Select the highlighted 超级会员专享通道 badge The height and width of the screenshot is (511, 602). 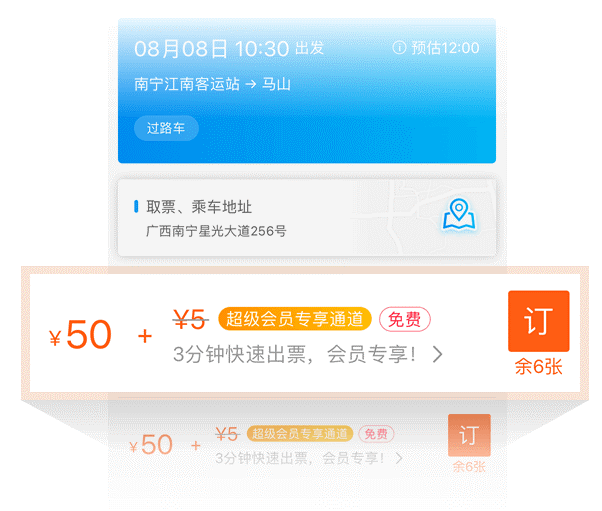294,320
